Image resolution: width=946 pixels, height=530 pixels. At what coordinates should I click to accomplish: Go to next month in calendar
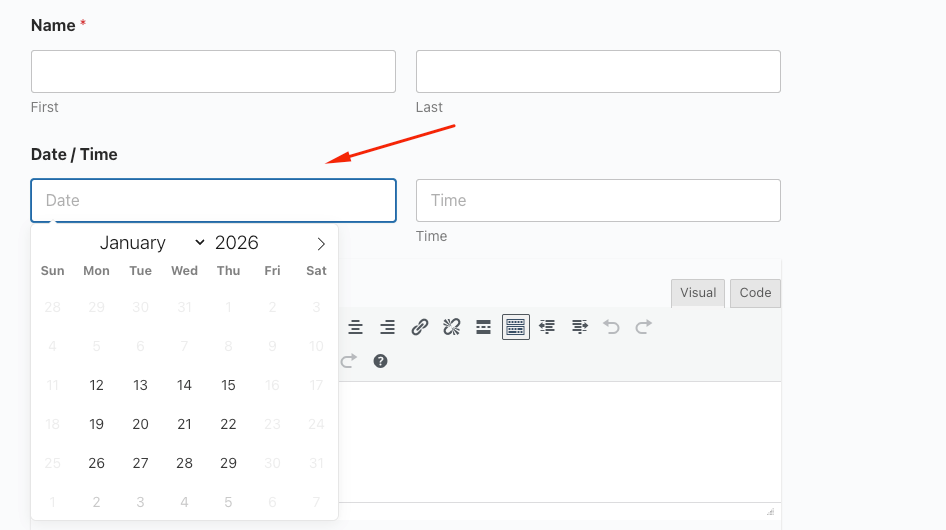click(x=321, y=244)
